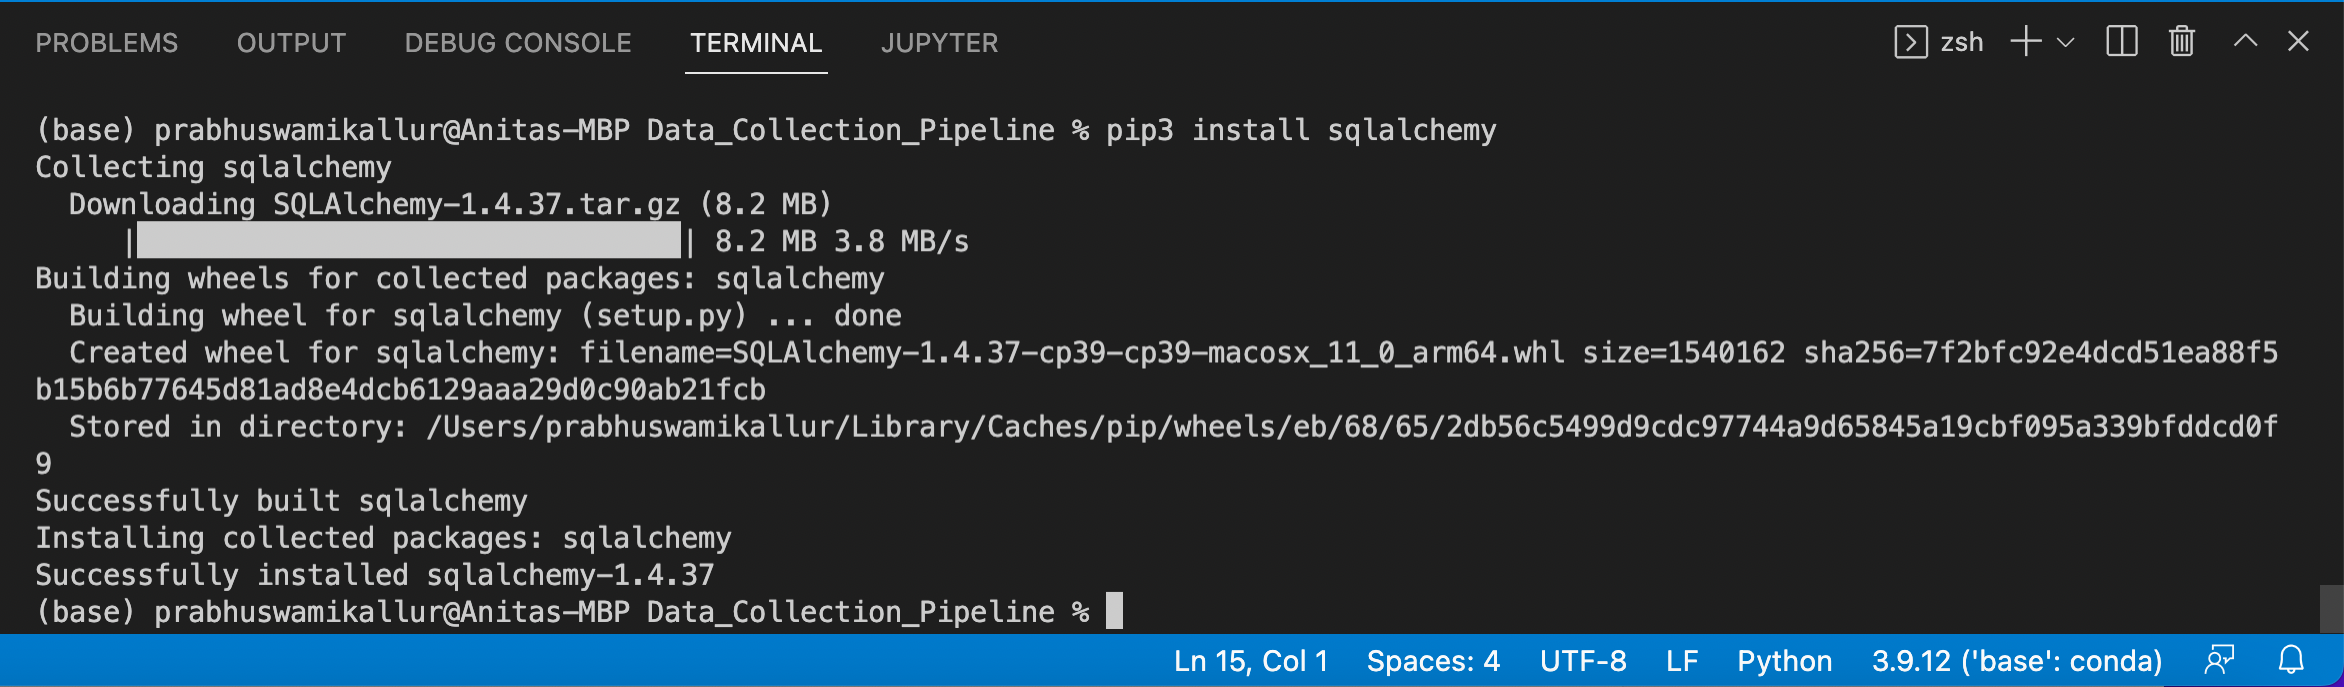Click the Spaces: 4 indentation setting
The width and height of the screenshot is (2344, 687).
pyautogui.click(x=1433, y=660)
